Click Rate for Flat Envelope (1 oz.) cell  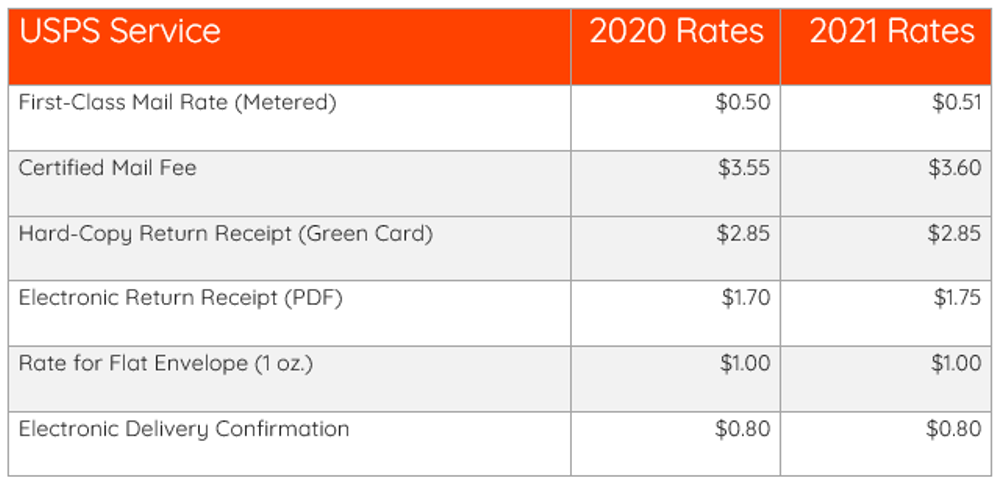point(289,379)
